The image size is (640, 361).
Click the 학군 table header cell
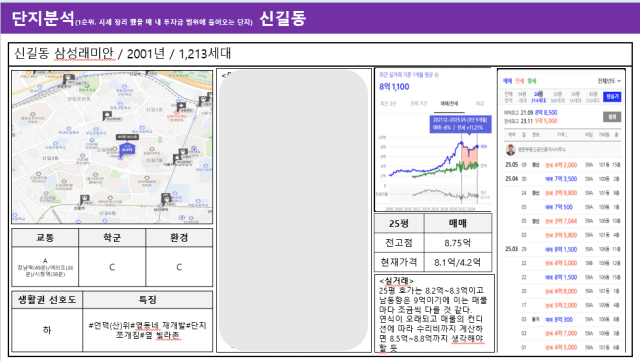[x=112, y=238]
